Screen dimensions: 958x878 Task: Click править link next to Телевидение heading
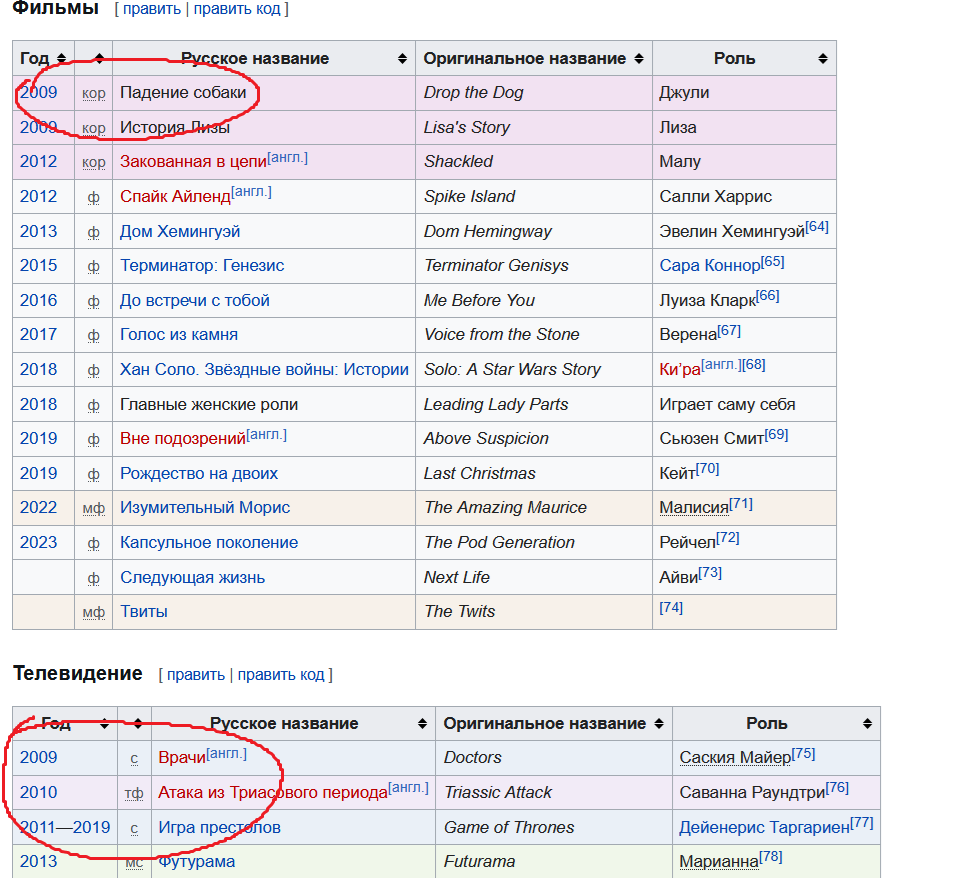pos(196,675)
